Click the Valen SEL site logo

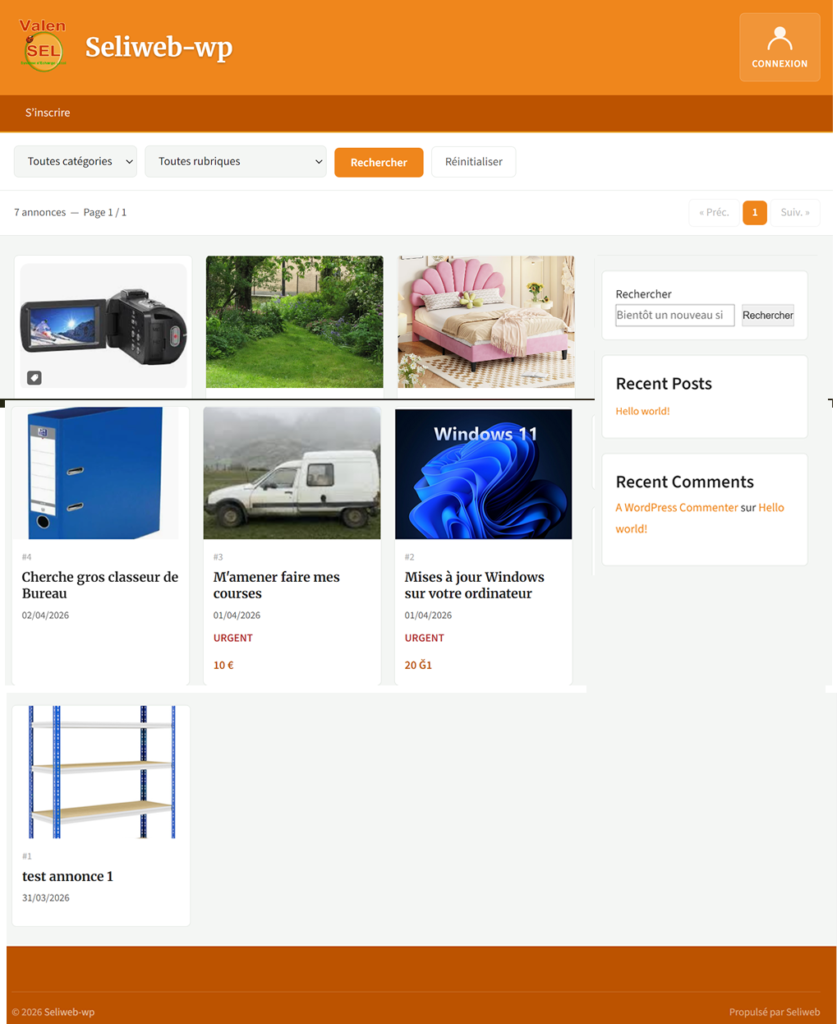(42, 46)
